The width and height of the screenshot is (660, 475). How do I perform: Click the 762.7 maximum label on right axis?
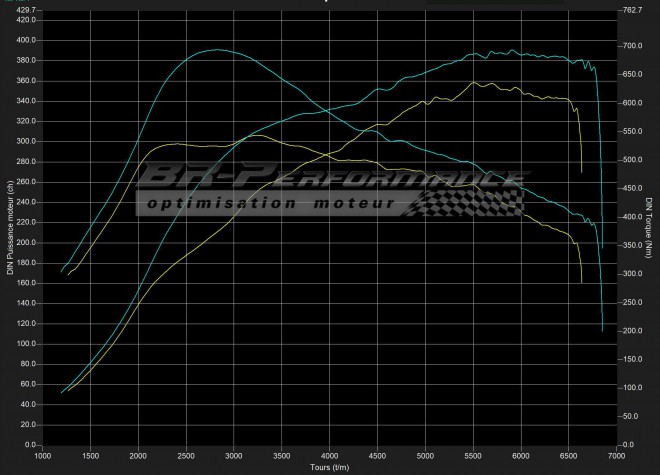coord(632,10)
